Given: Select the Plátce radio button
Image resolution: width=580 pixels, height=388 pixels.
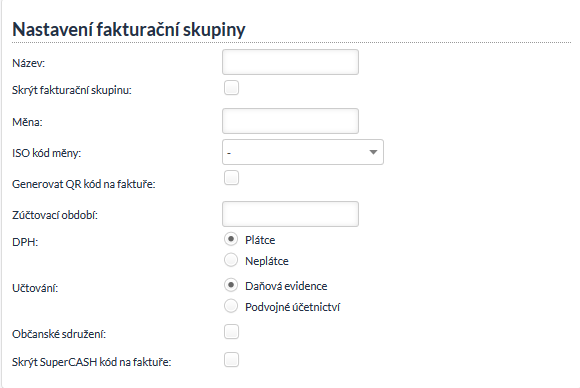Looking at the screenshot, I should 231,239.
